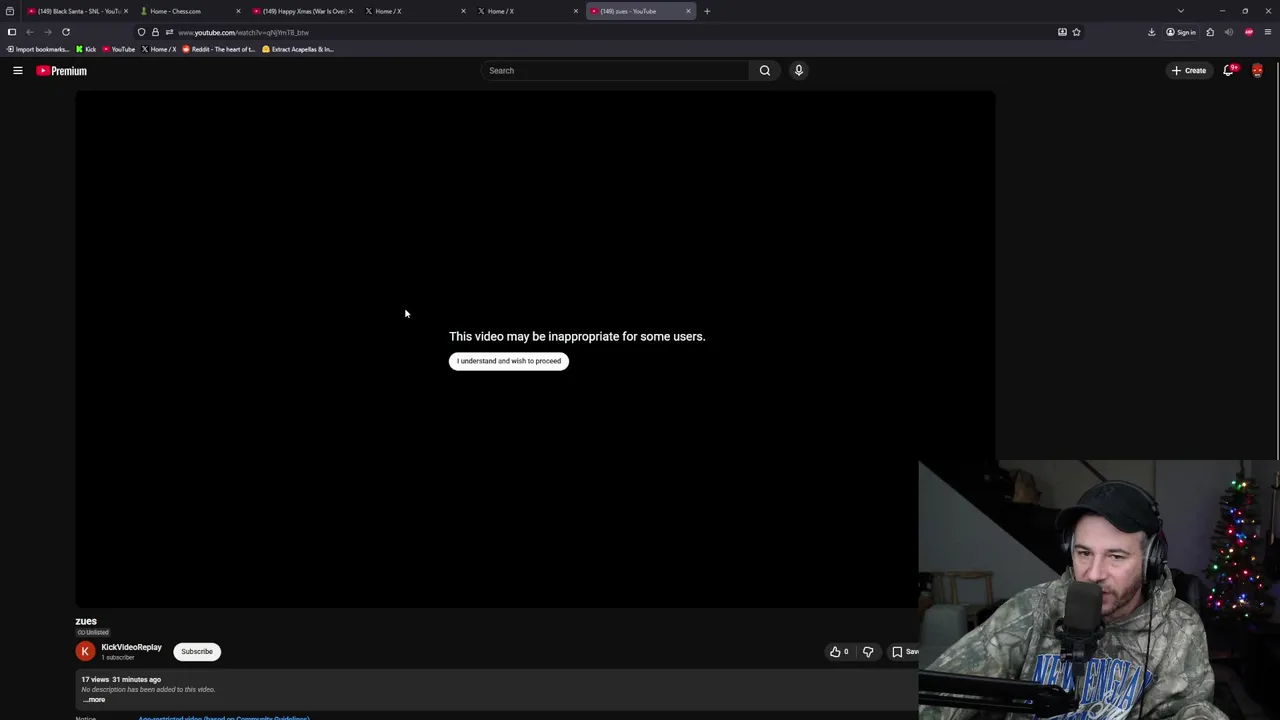Reload the current page

click(66, 32)
